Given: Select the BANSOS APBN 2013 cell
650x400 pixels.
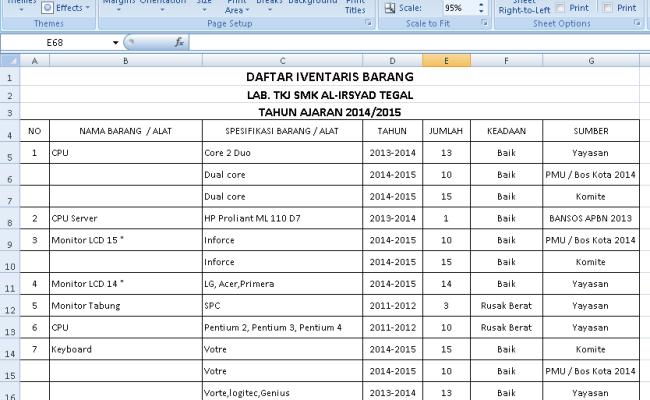Looking at the screenshot, I should point(591,218).
